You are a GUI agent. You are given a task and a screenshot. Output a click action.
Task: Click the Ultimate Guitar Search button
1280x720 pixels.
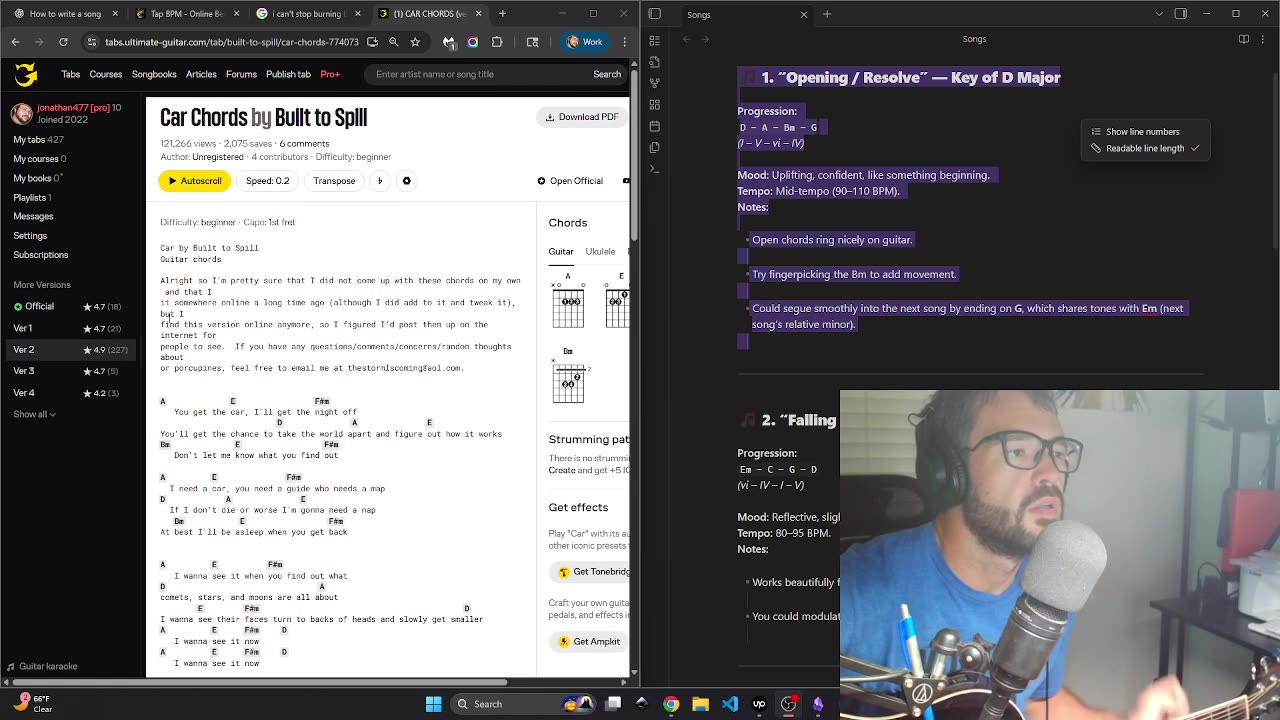pyautogui.click(x=607, y=74)
